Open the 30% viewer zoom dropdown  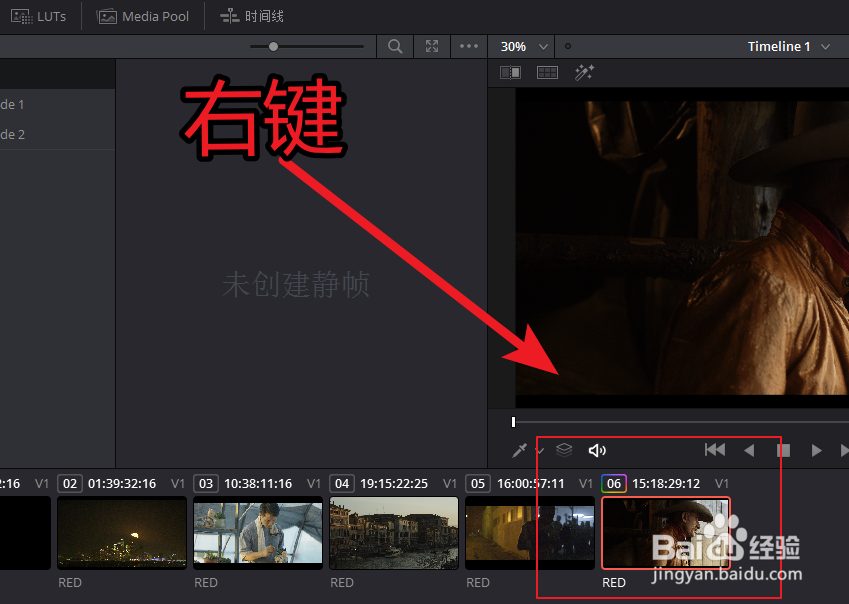524,47
